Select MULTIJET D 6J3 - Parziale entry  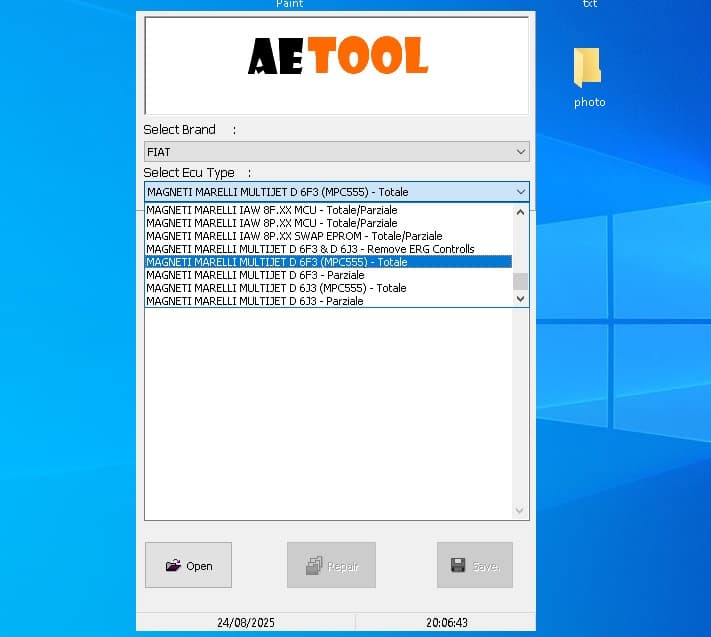tap(328, 301)
